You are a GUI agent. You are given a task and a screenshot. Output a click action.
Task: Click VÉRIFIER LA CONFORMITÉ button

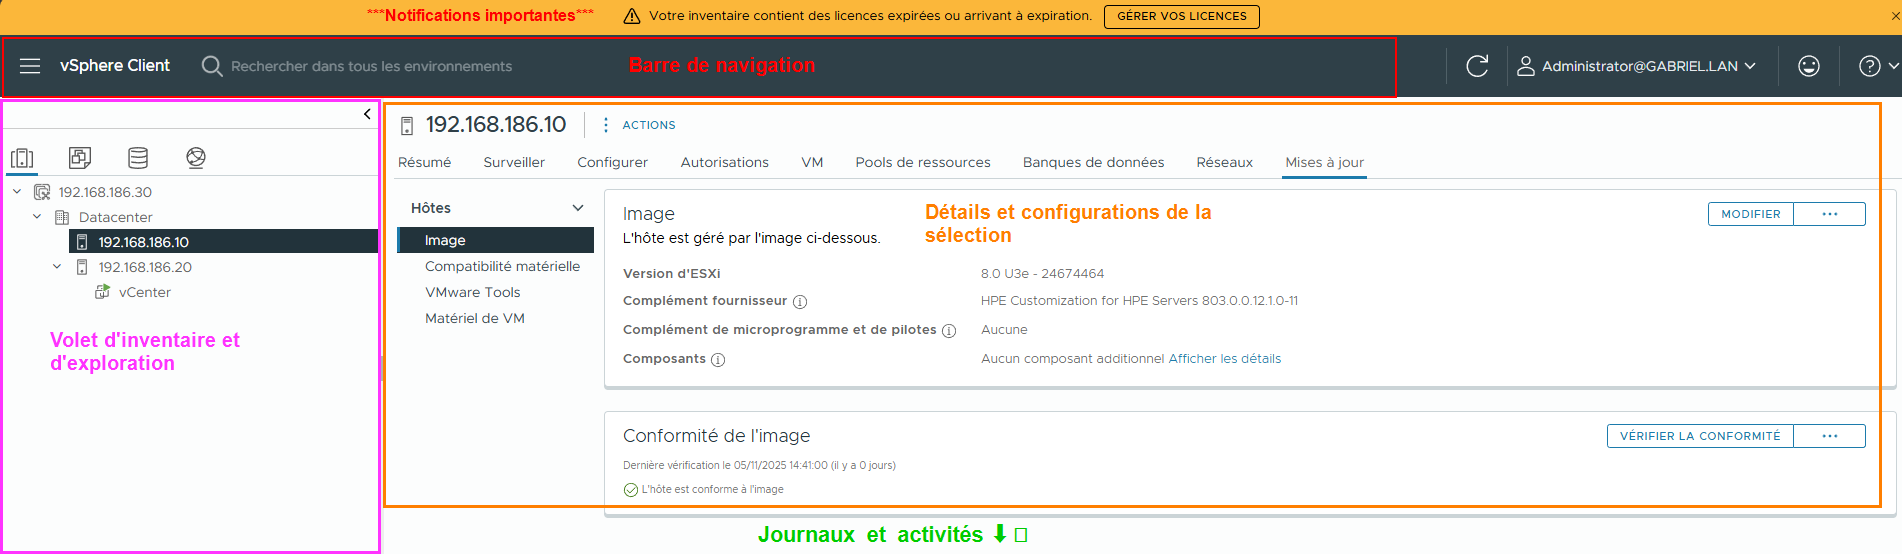pyautogui.click(x=1700, y=436)
